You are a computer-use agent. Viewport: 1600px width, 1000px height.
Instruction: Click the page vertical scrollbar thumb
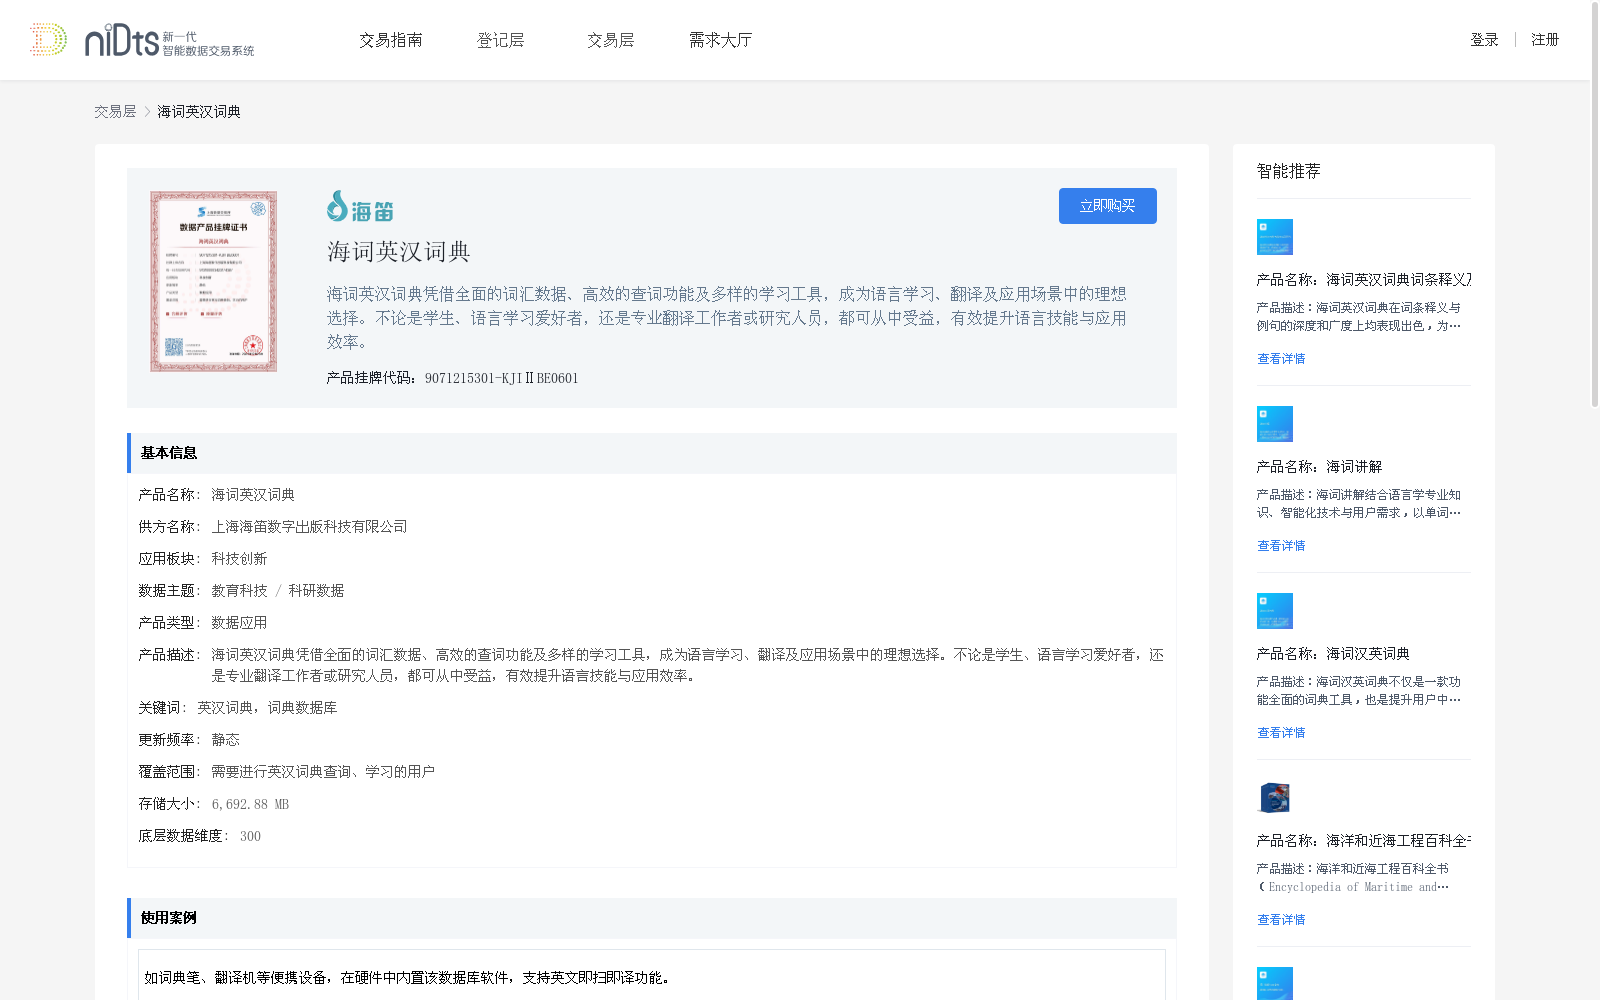[x=1595, y=204]
